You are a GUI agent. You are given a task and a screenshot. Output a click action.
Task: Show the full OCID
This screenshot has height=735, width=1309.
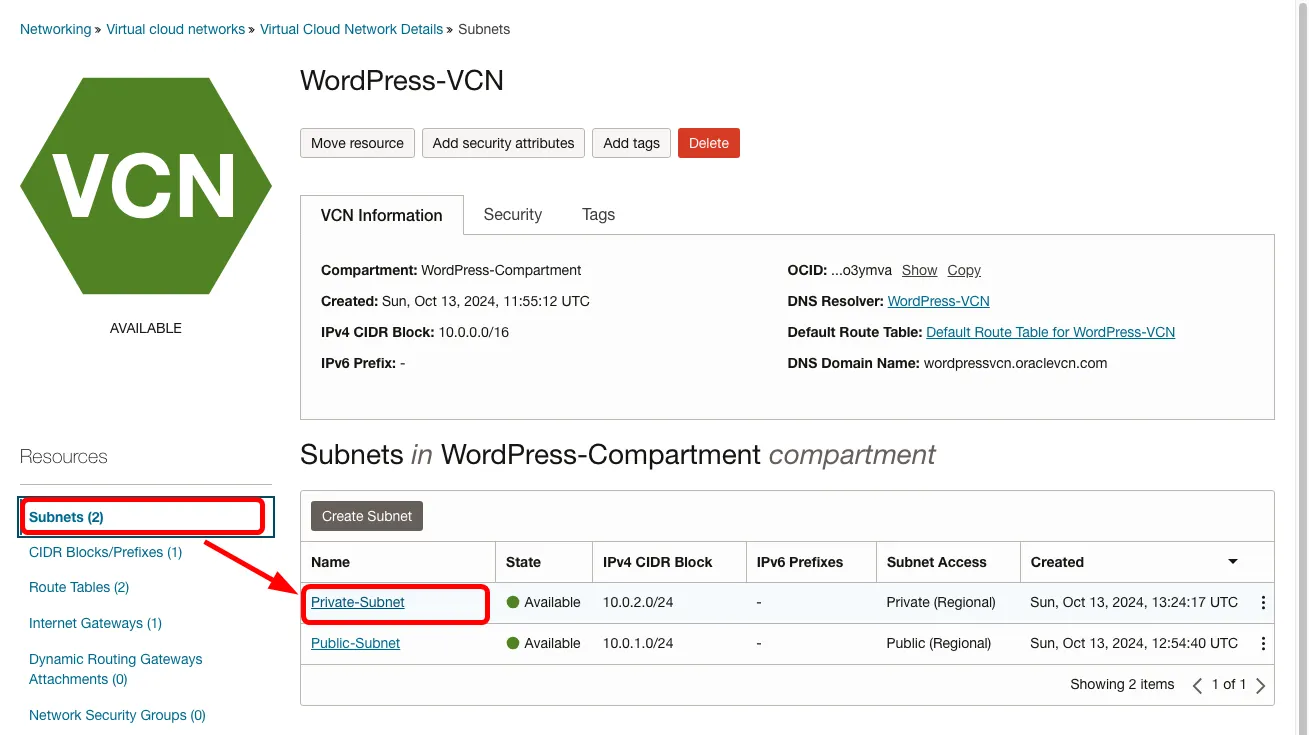click(919, 270)
